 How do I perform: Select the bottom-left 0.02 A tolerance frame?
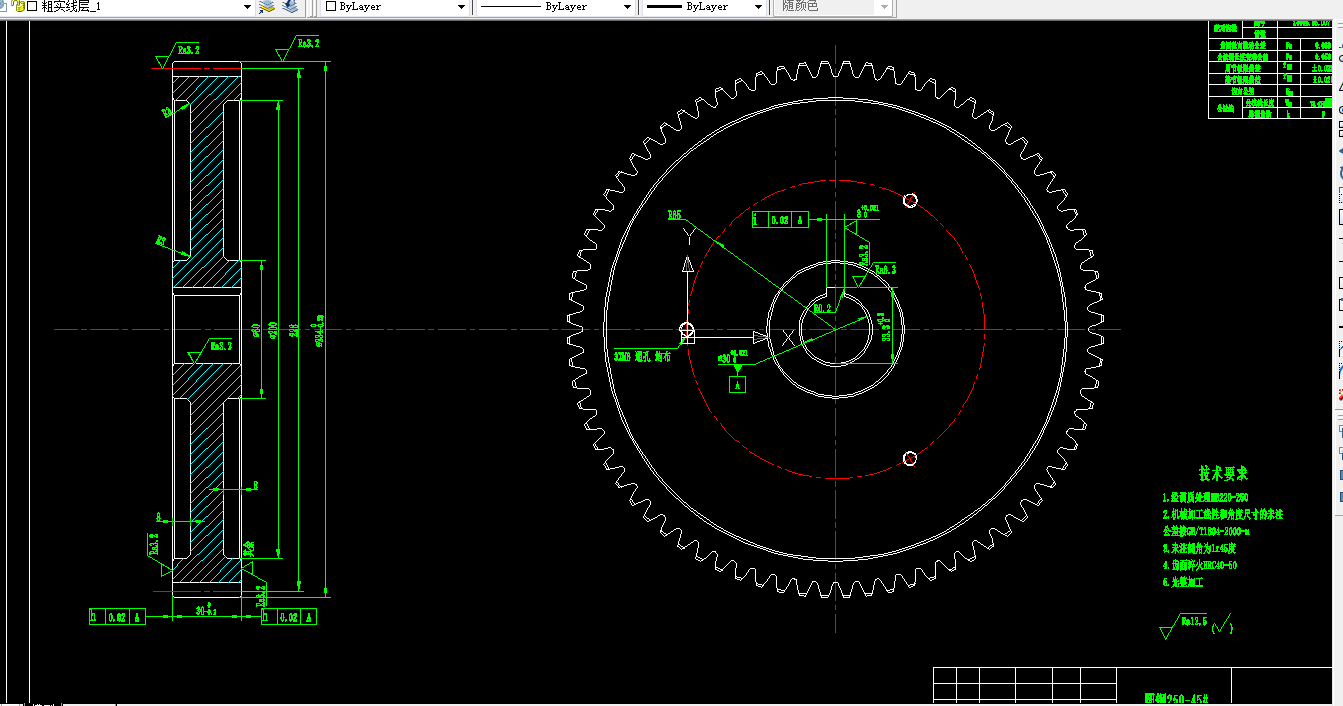click(117, 617)
